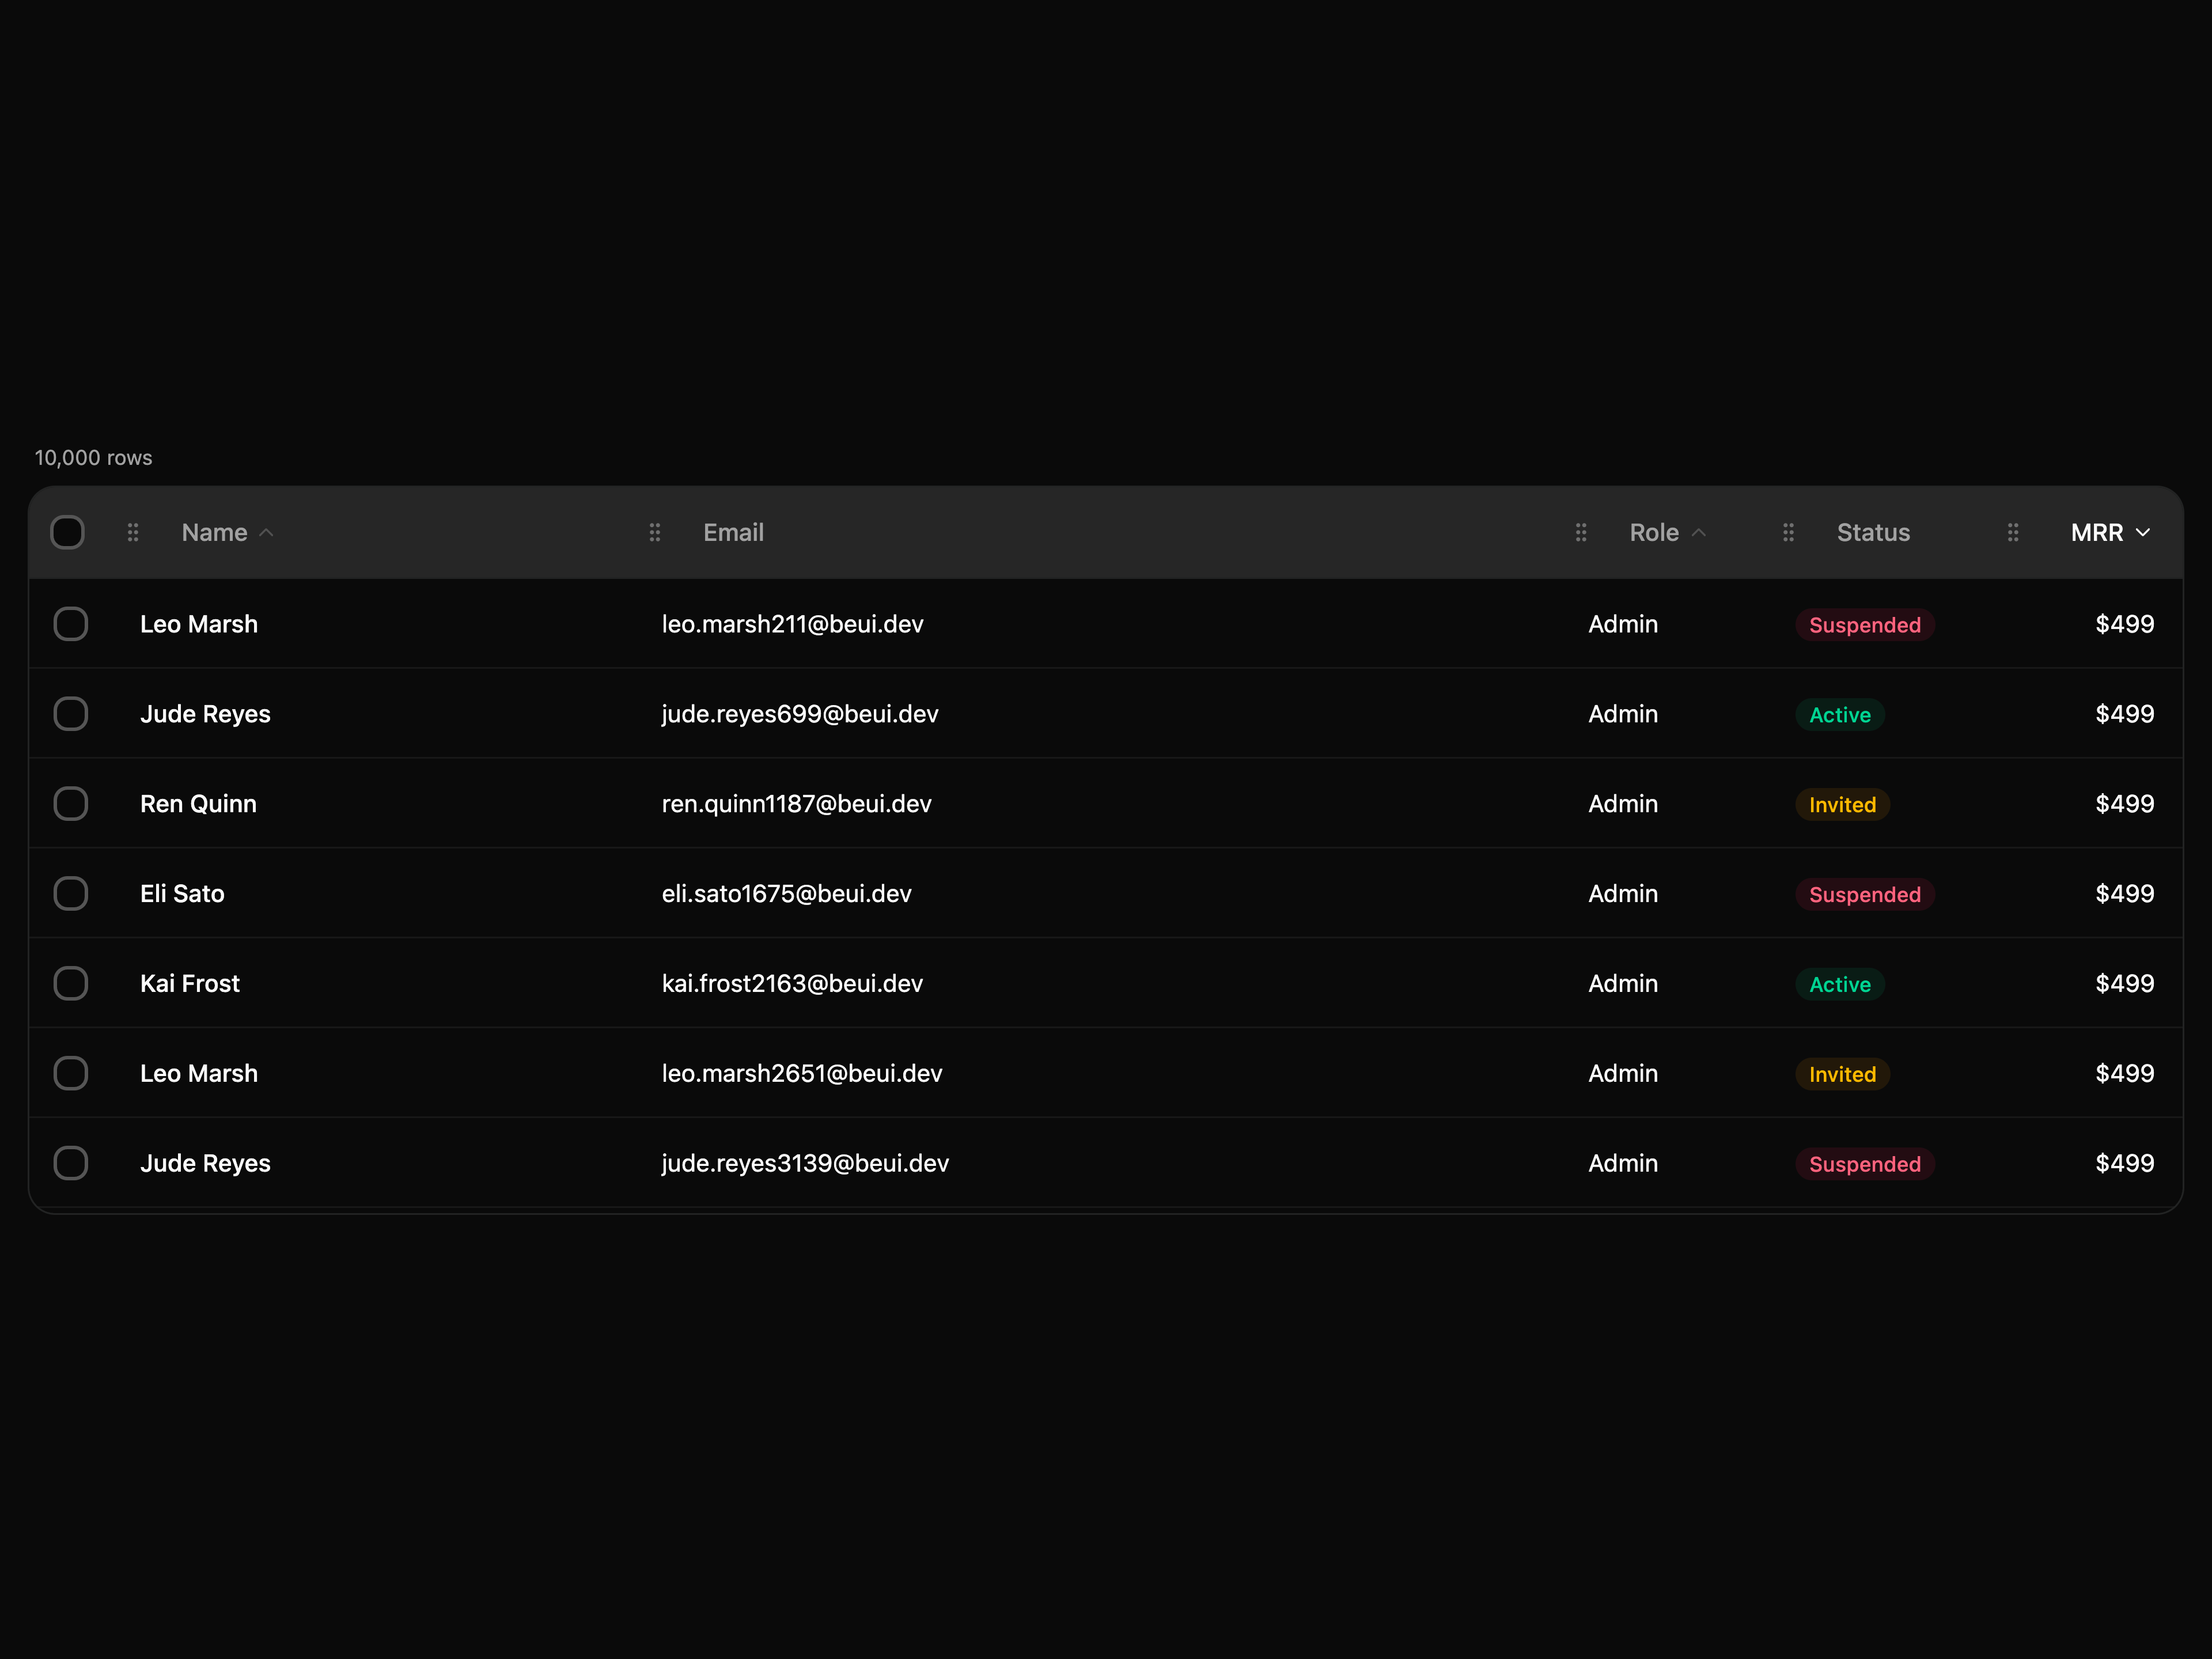Click the email eli.sato1675@beui.dev
Viewport: 2212px width, 1659px height.
coord(786,894)
